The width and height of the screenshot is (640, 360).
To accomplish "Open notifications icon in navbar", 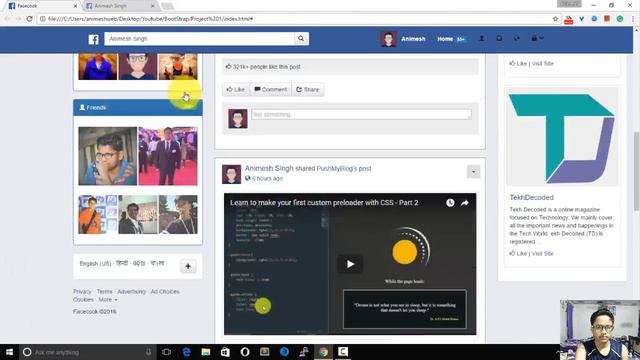I will pos(517,38).
